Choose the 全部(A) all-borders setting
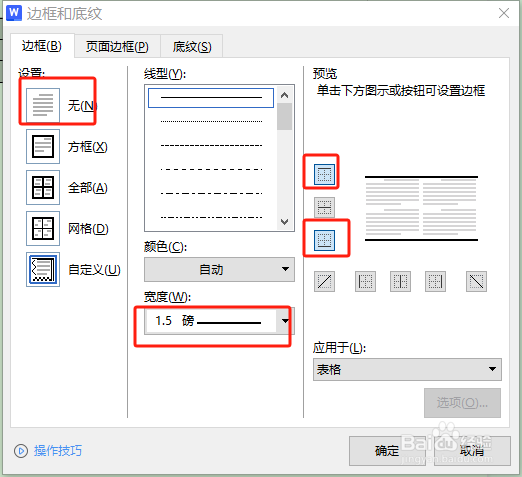Screen dimensions: 522x477 coord(43,187)
